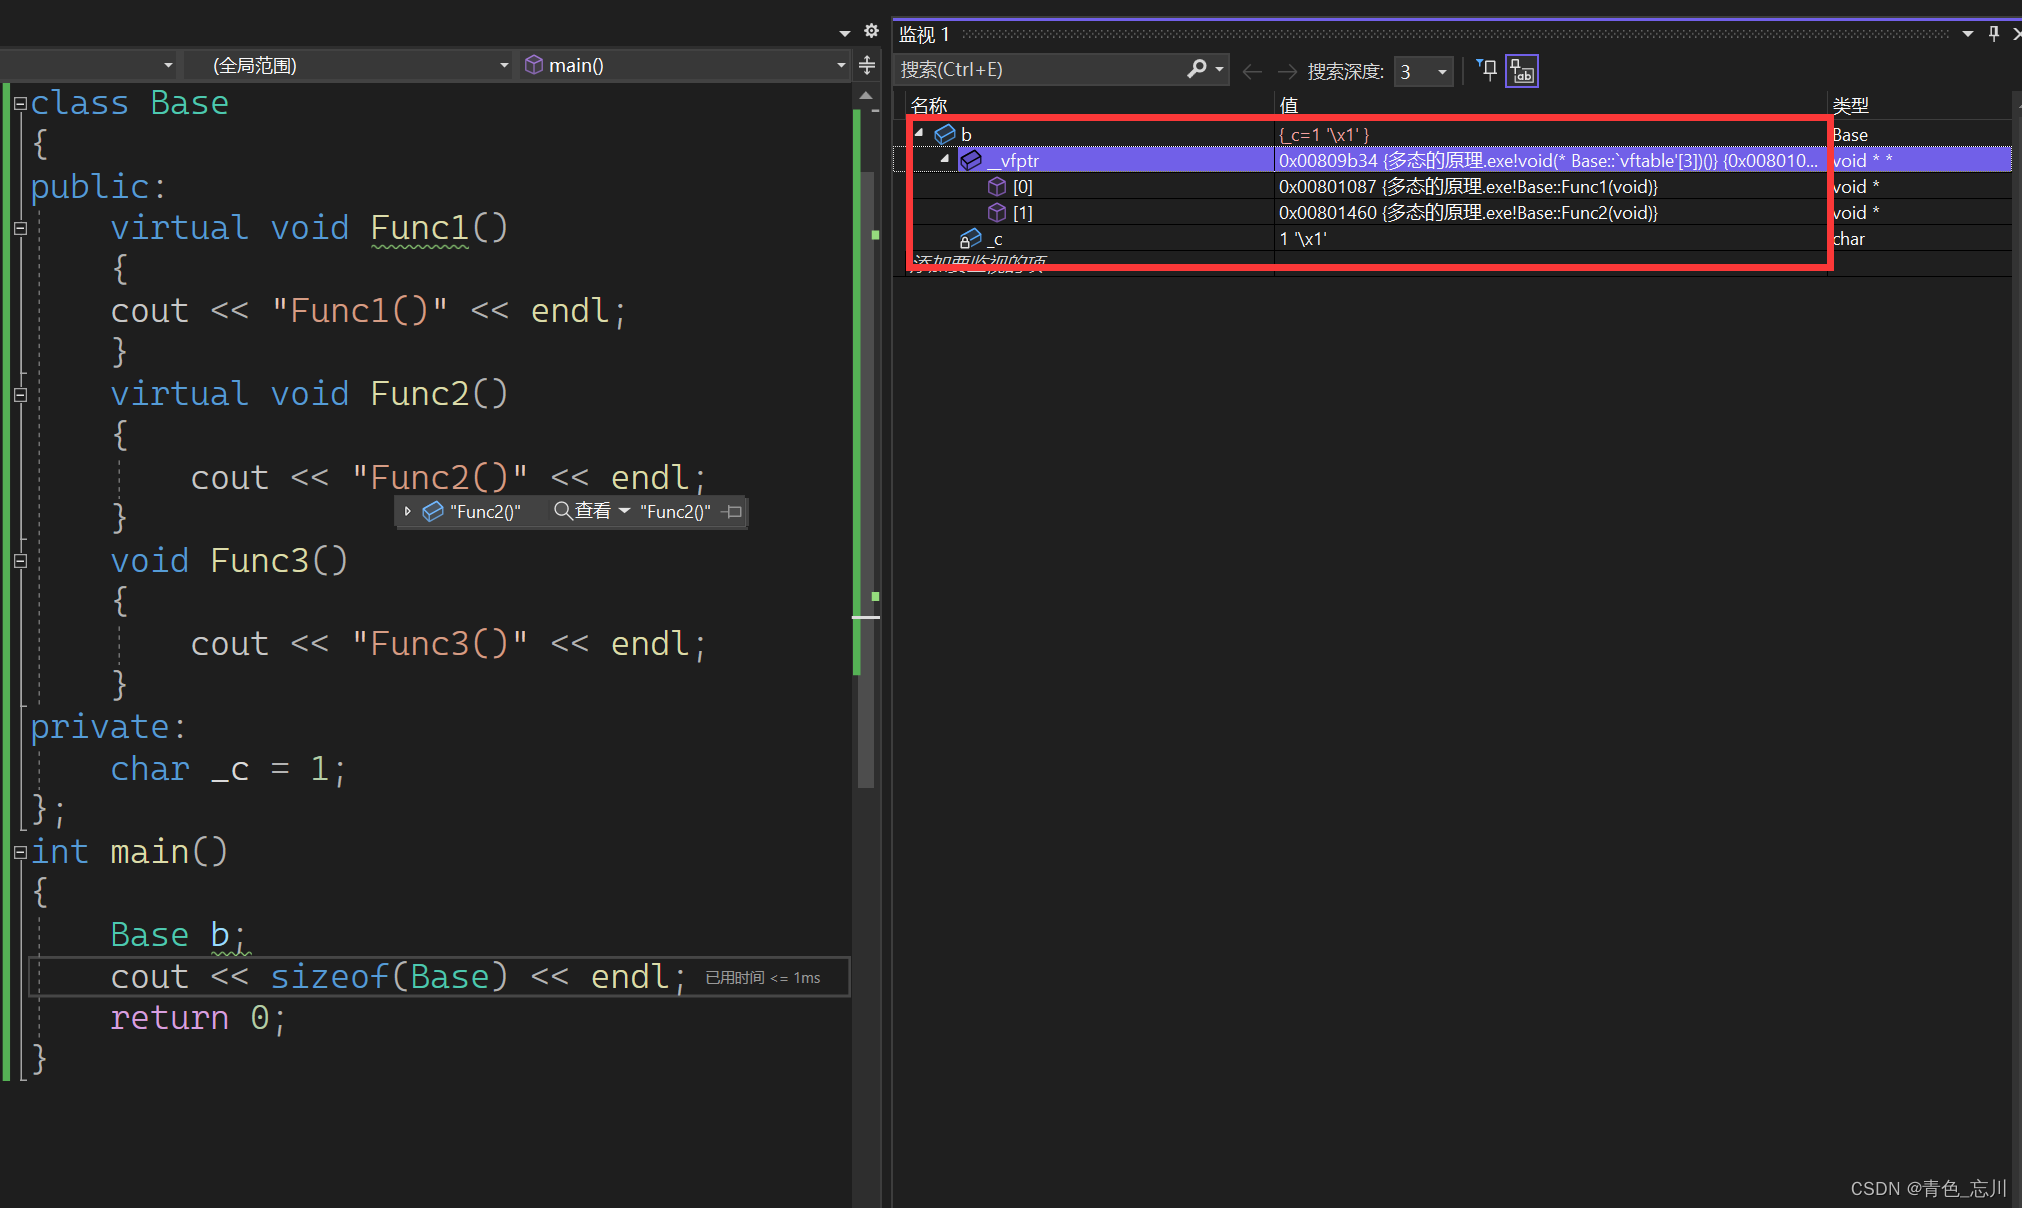Viewport: 2022px width, 1208px height.
Task: Collapse the Func2() function outline
Action: [19, 394]
